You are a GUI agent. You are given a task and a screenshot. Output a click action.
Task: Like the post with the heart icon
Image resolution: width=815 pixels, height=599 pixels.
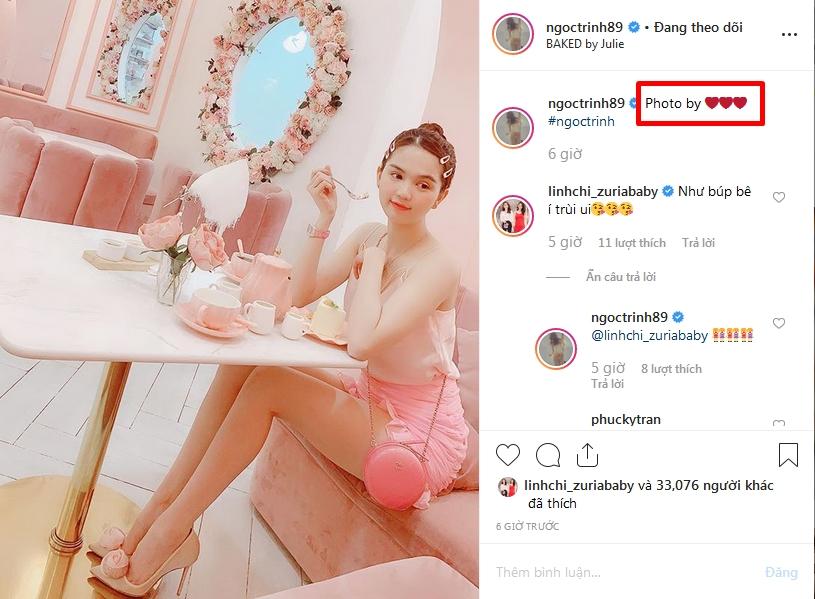[x=508, y=455]
